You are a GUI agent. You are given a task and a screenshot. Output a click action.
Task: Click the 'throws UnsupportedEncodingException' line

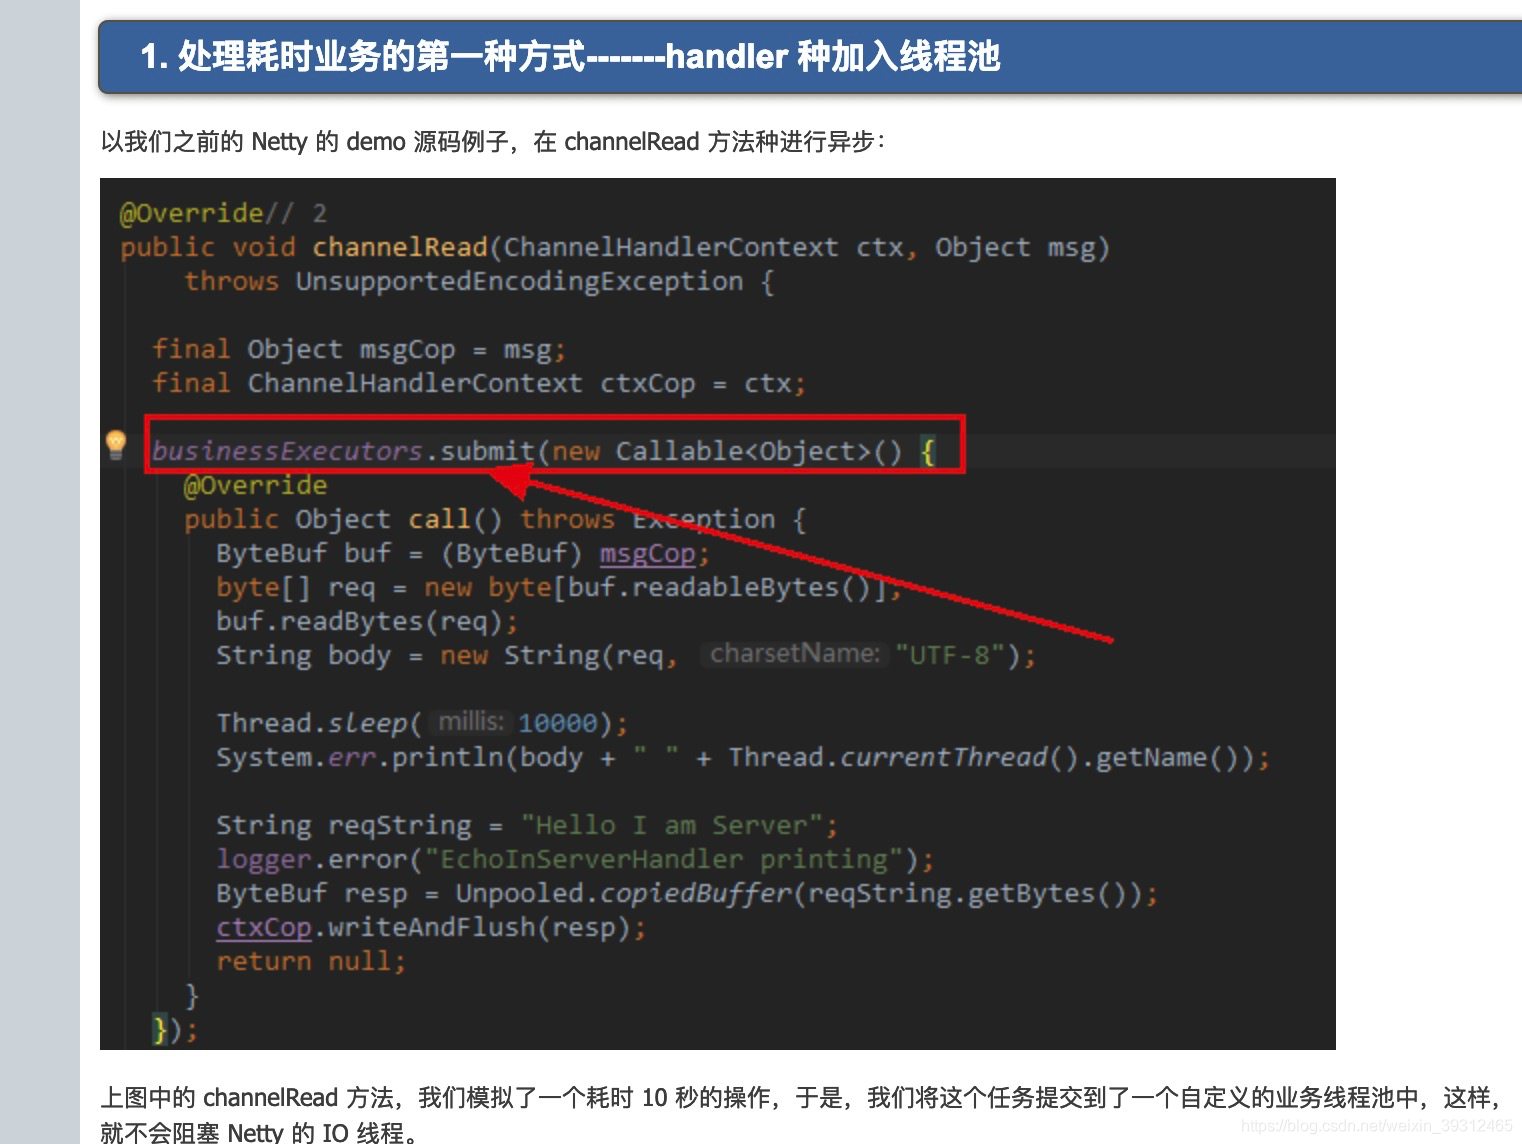click(x=479, y=282)
